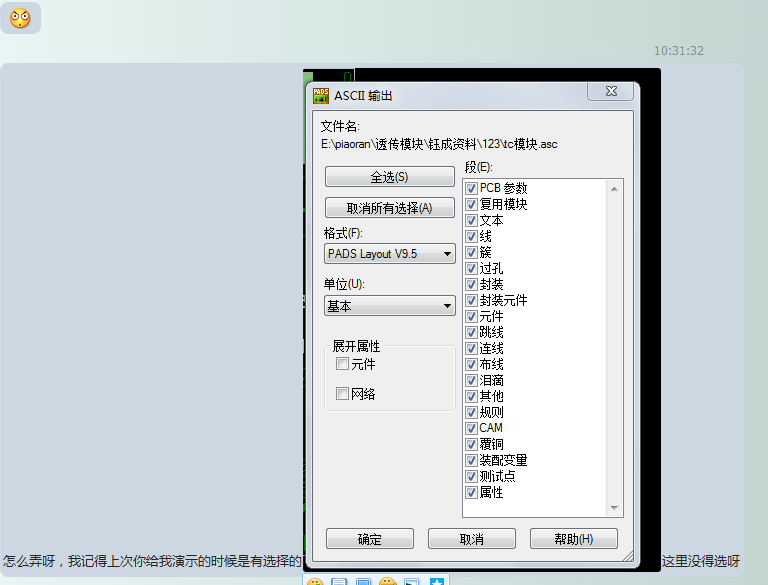Viewport: 768px width, 585px height.
Task: Confirm with the 确定 button
Action: click(x=370, y=539)
